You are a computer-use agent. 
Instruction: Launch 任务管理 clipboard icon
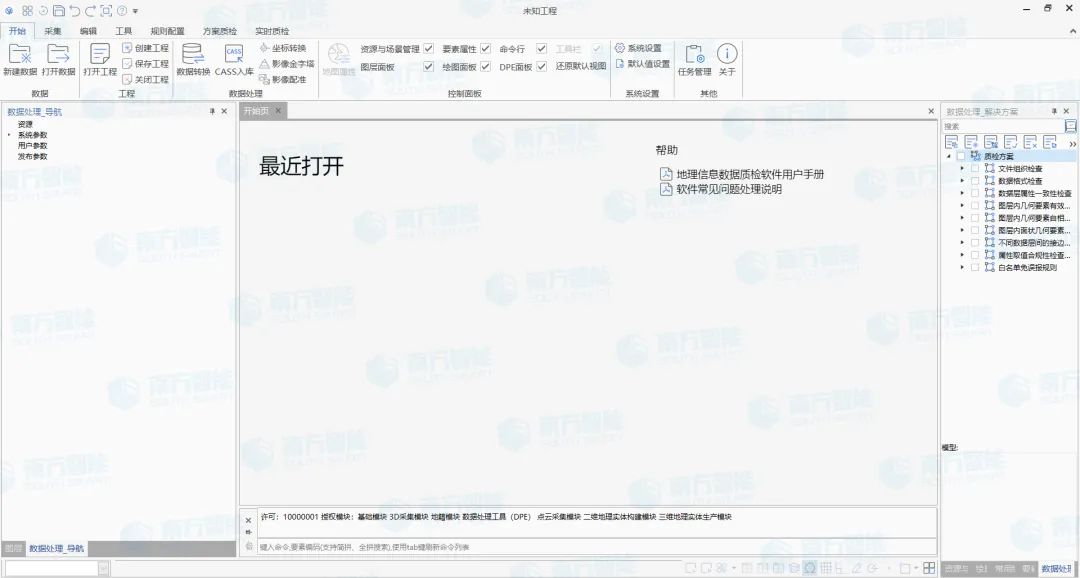coord(694,54)
